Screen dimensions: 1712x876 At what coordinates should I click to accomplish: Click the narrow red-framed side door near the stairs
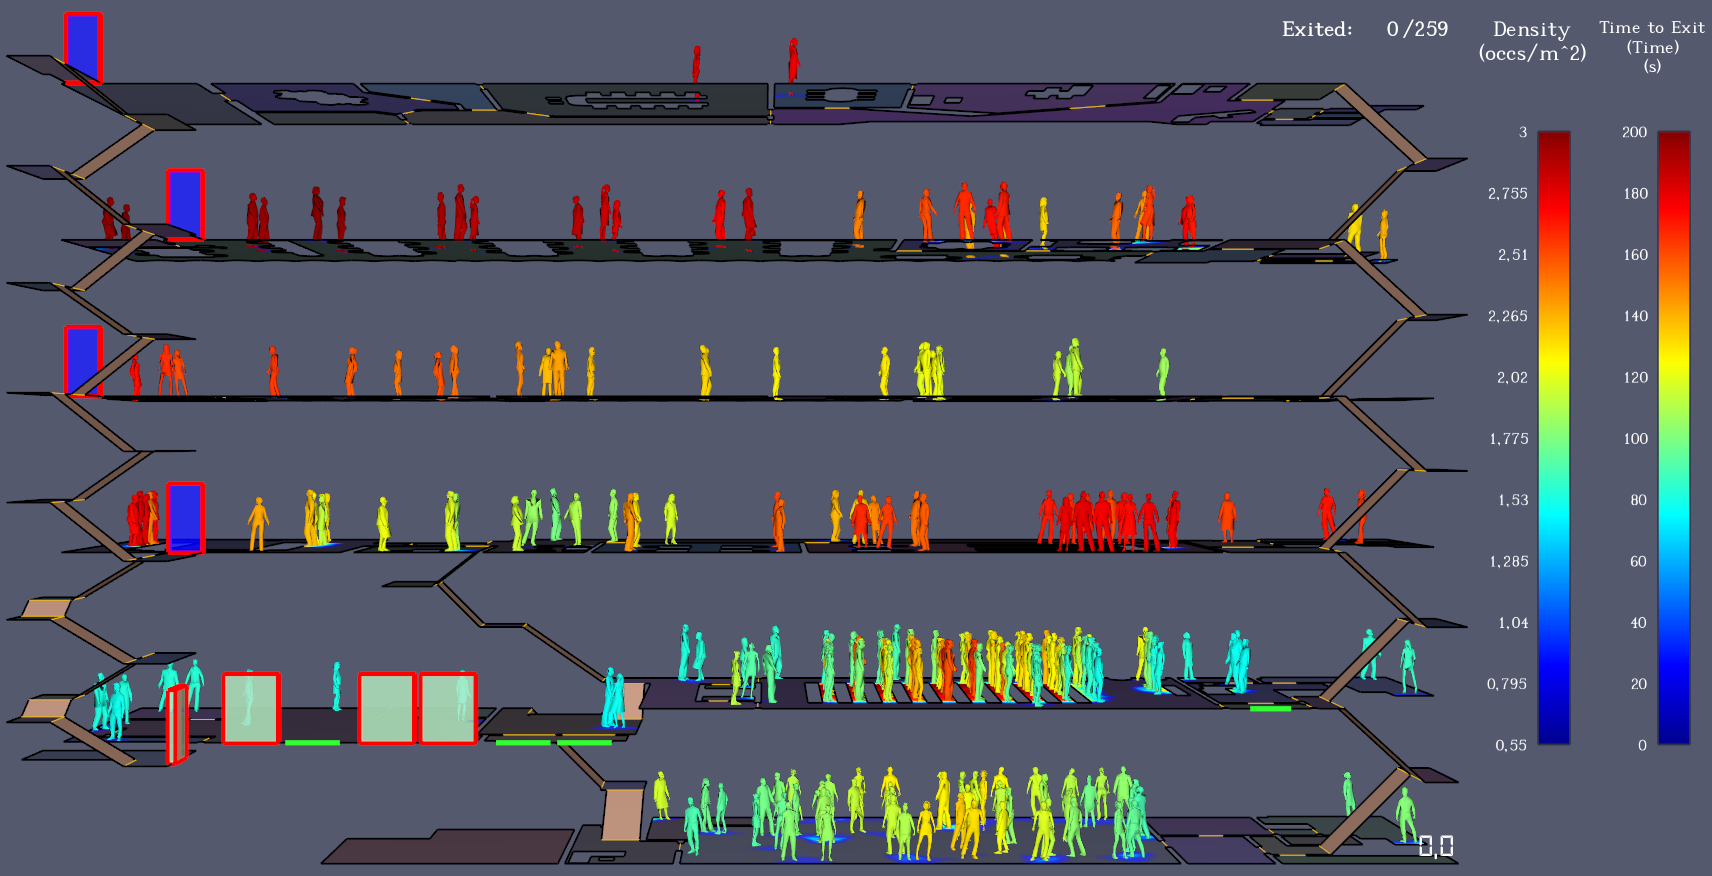pyautogui.click(x=176, y=725)
